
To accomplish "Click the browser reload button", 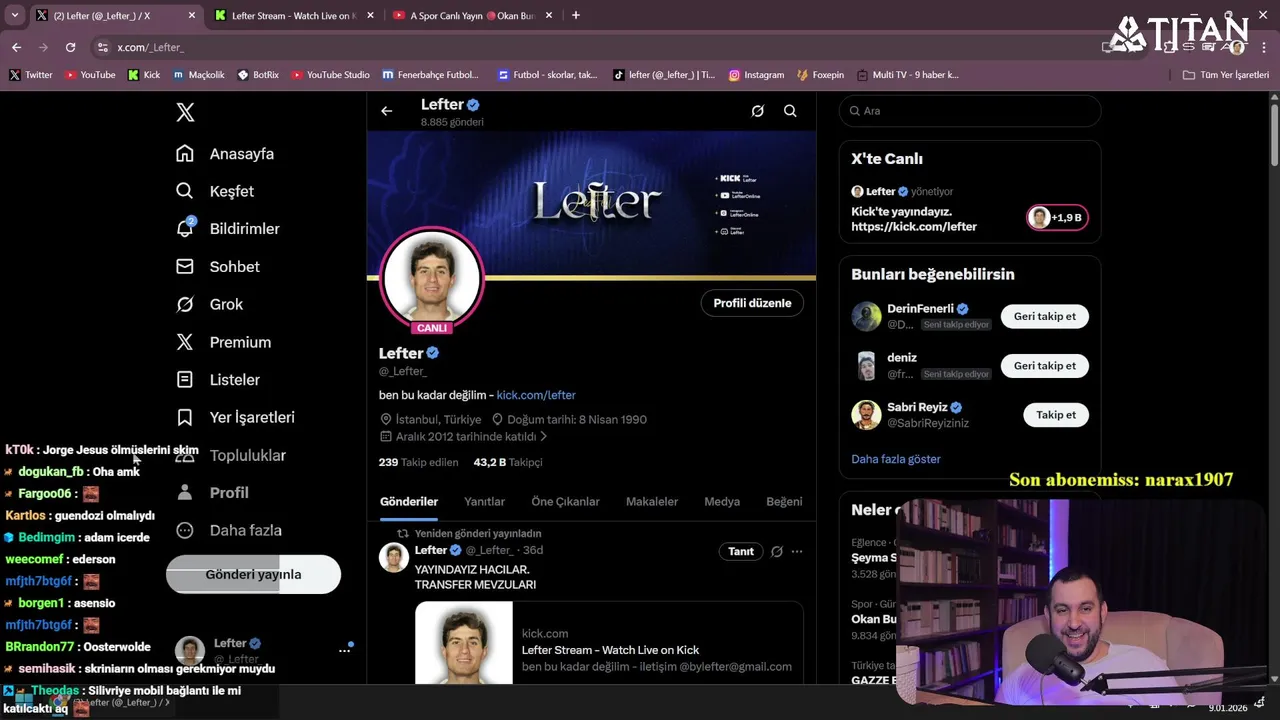I will tap(70, 47).
